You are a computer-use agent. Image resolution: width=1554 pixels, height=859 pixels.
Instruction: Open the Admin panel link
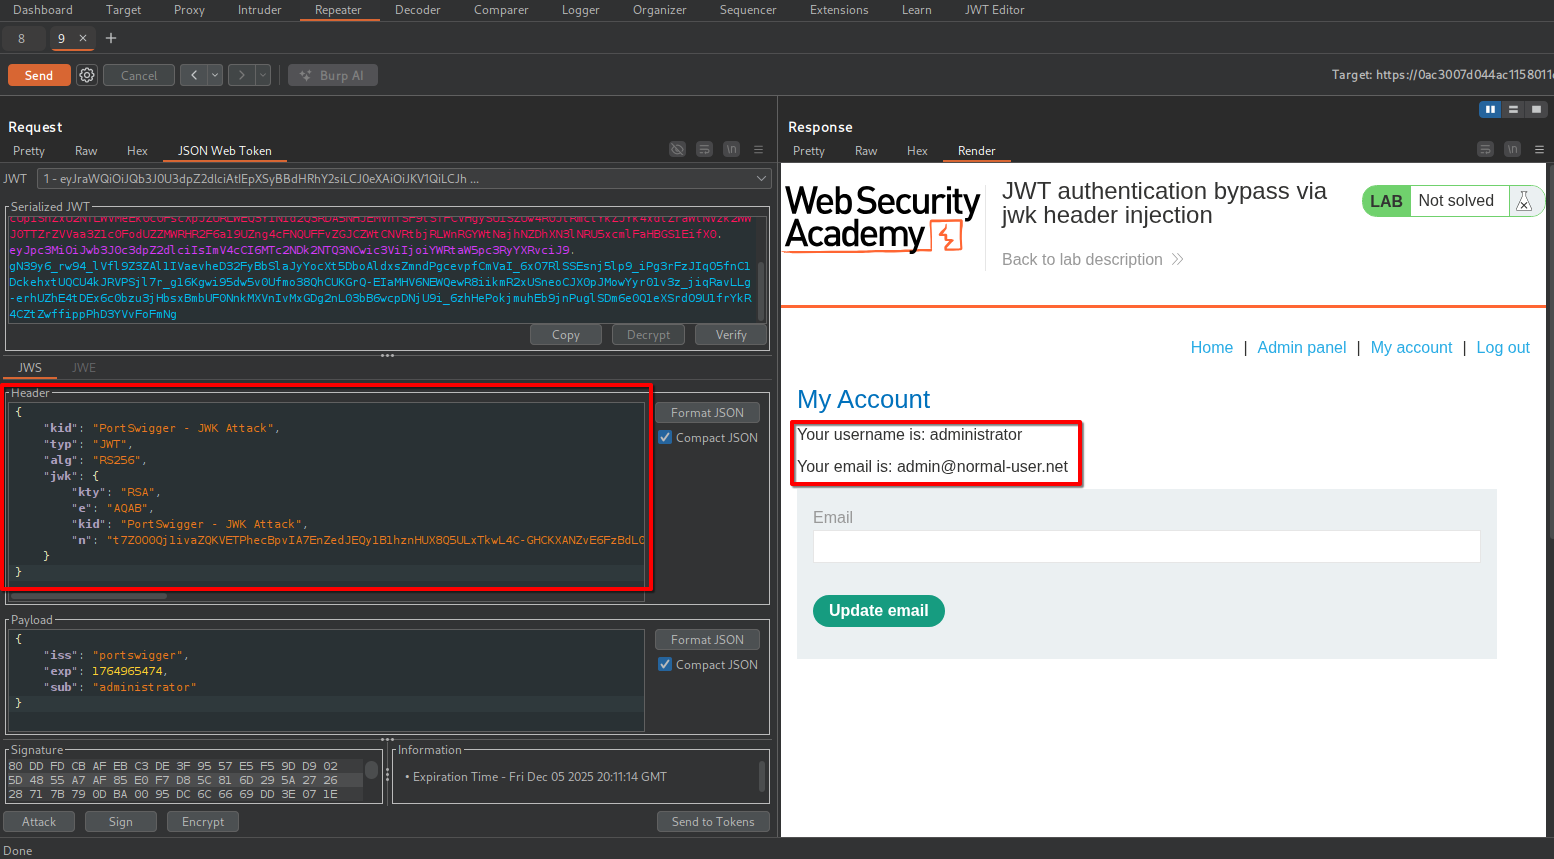1301,347
